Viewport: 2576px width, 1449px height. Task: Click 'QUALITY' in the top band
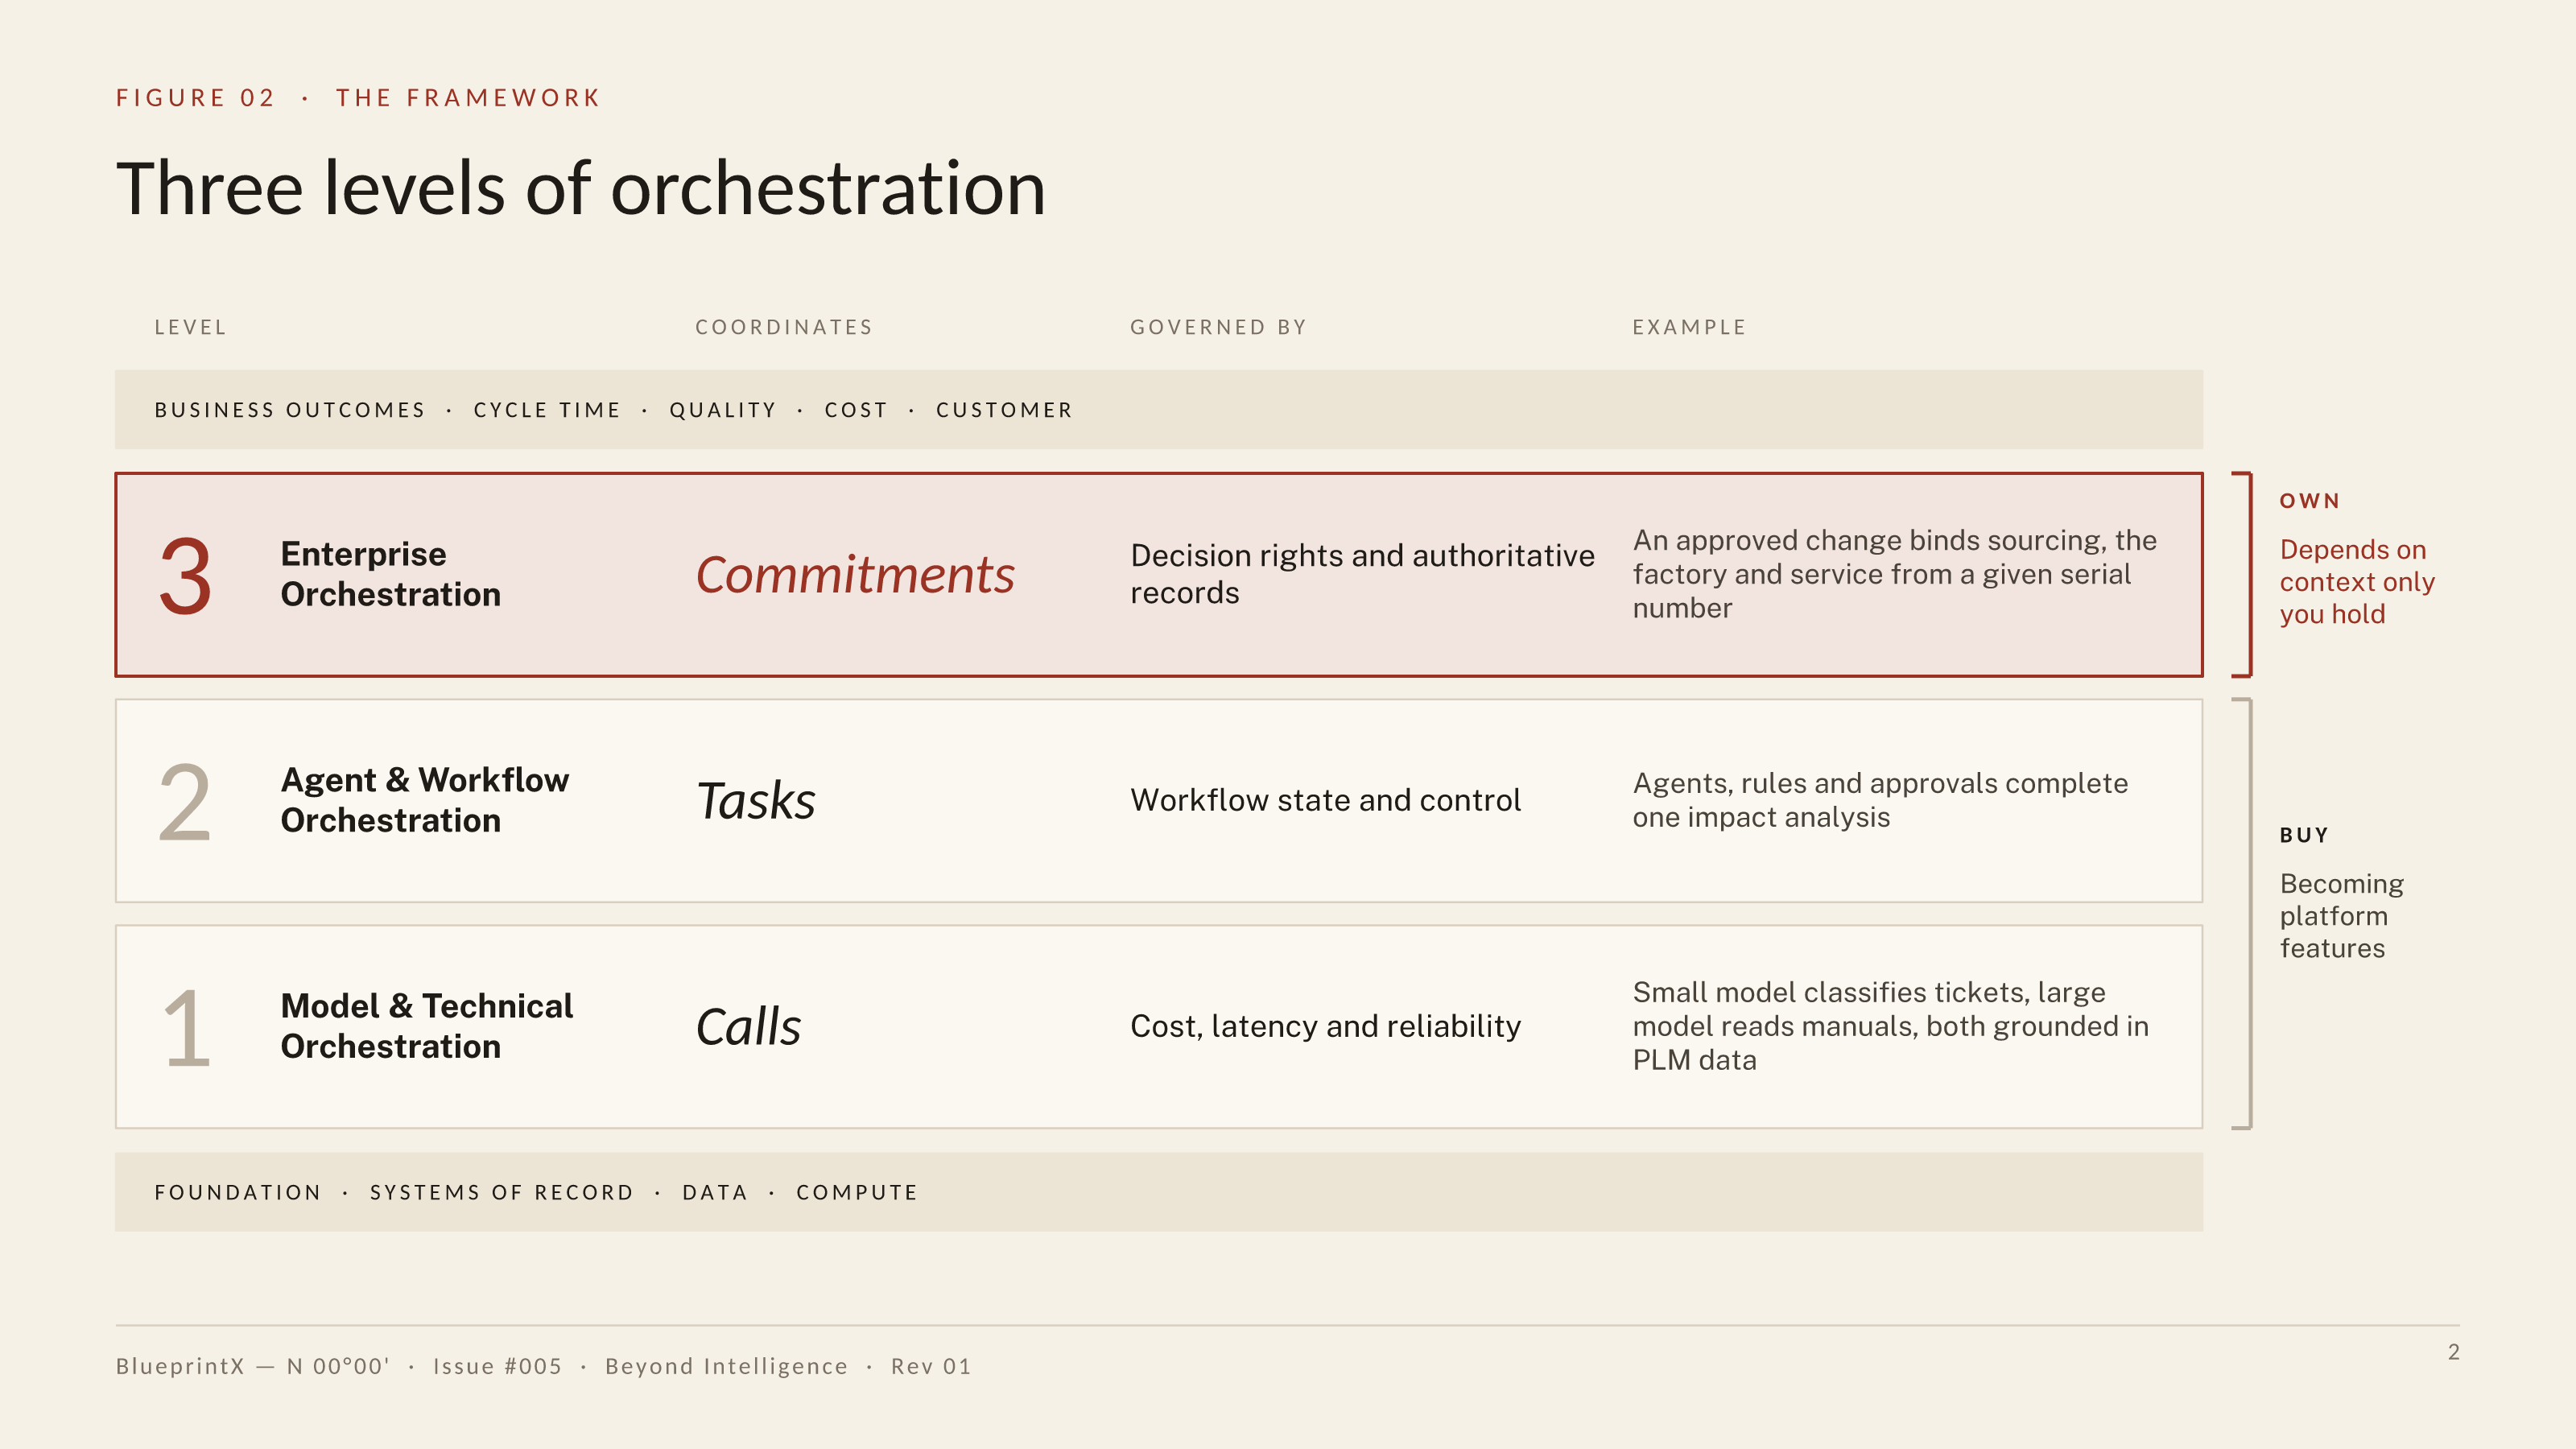[723, 410]
